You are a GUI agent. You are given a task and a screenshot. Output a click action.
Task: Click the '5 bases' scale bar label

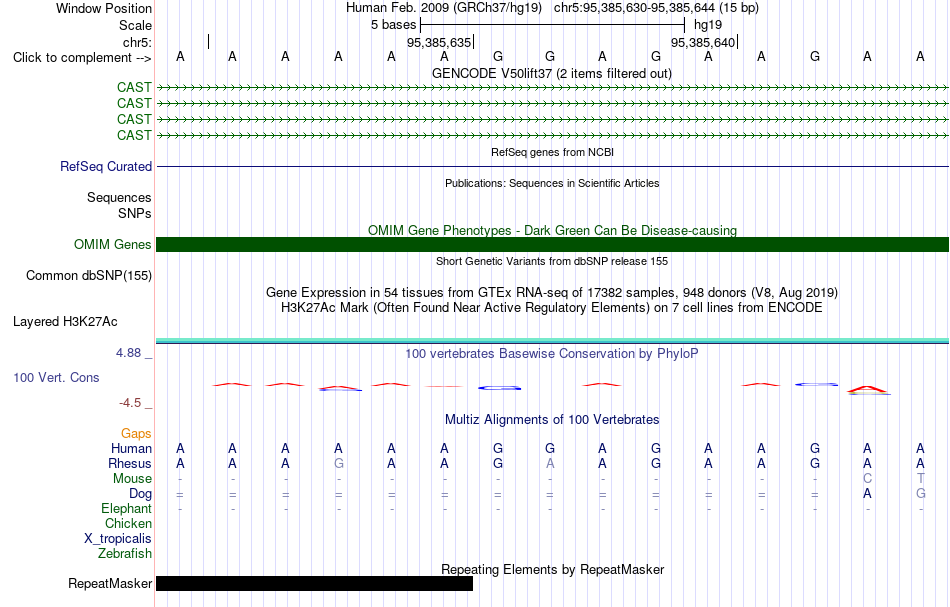tap(394, 25)
